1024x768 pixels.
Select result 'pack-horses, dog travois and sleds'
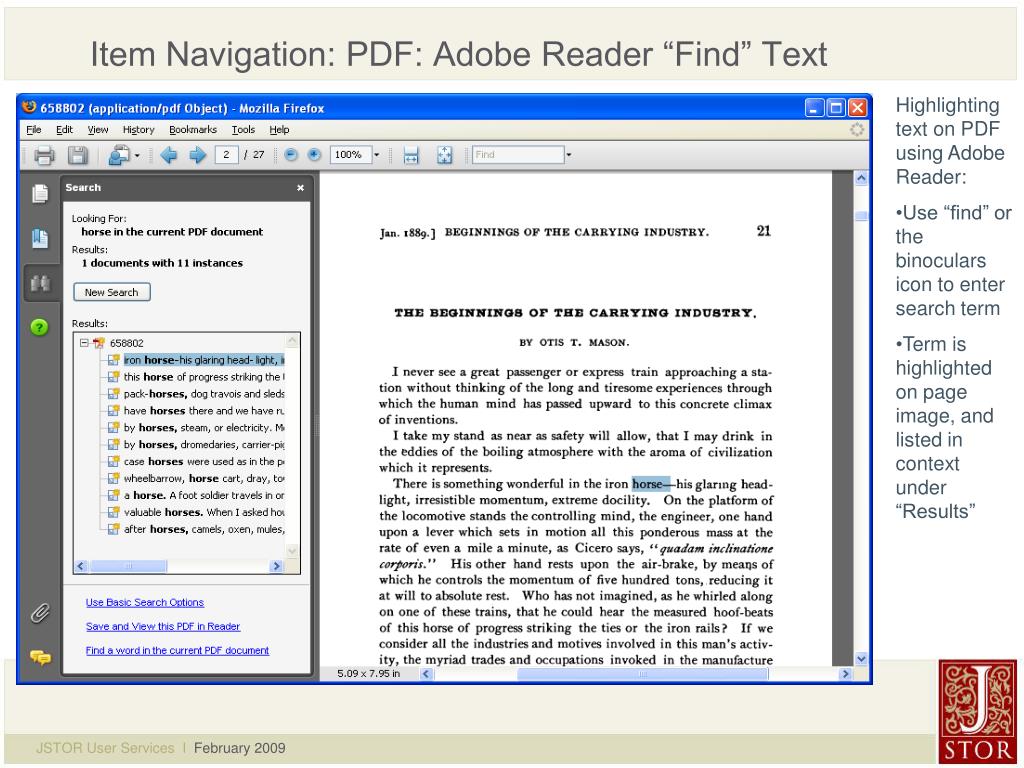point(204,394)
